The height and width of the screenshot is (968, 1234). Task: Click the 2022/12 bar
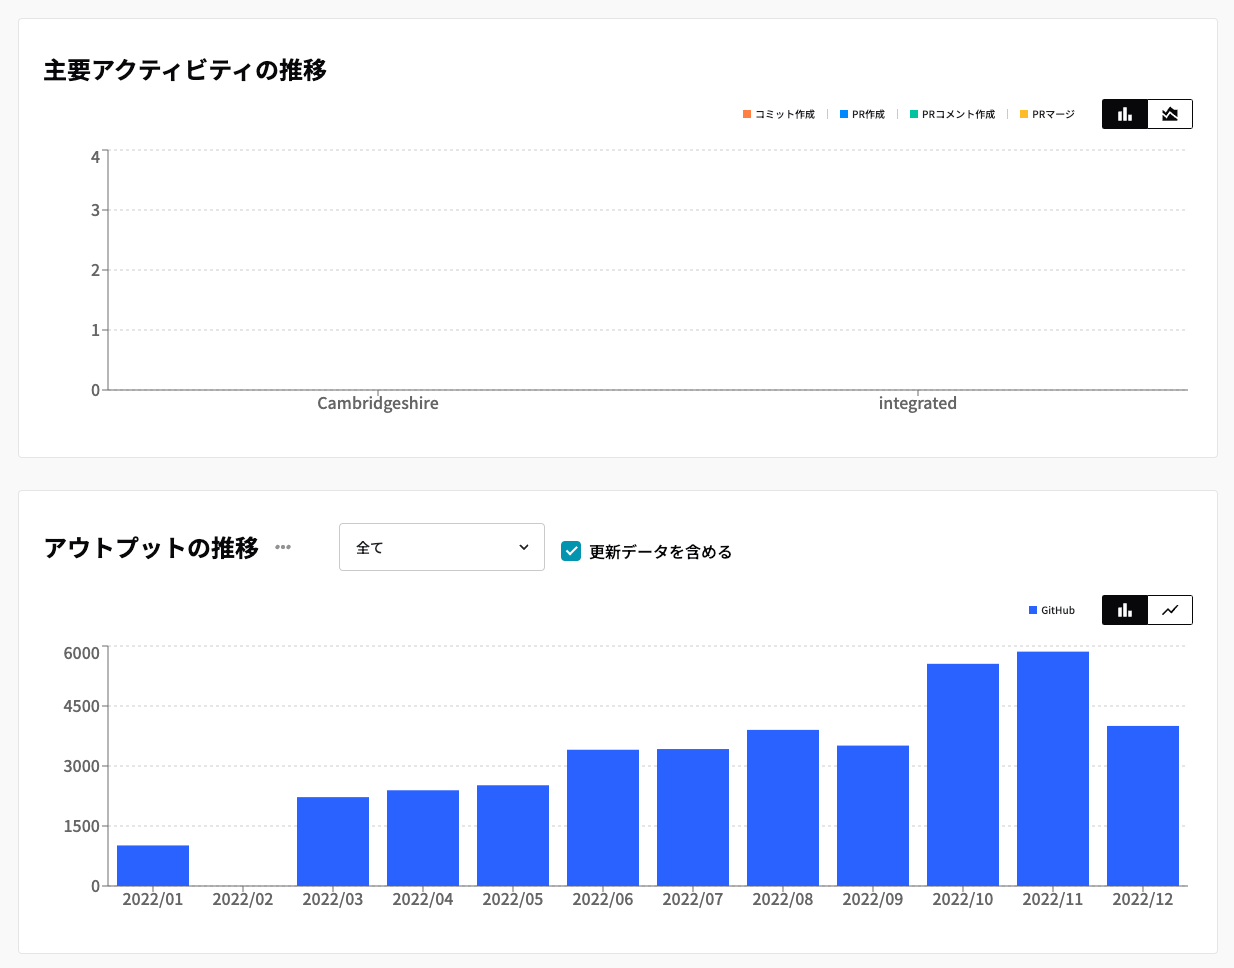click(x=1143, y=806)
